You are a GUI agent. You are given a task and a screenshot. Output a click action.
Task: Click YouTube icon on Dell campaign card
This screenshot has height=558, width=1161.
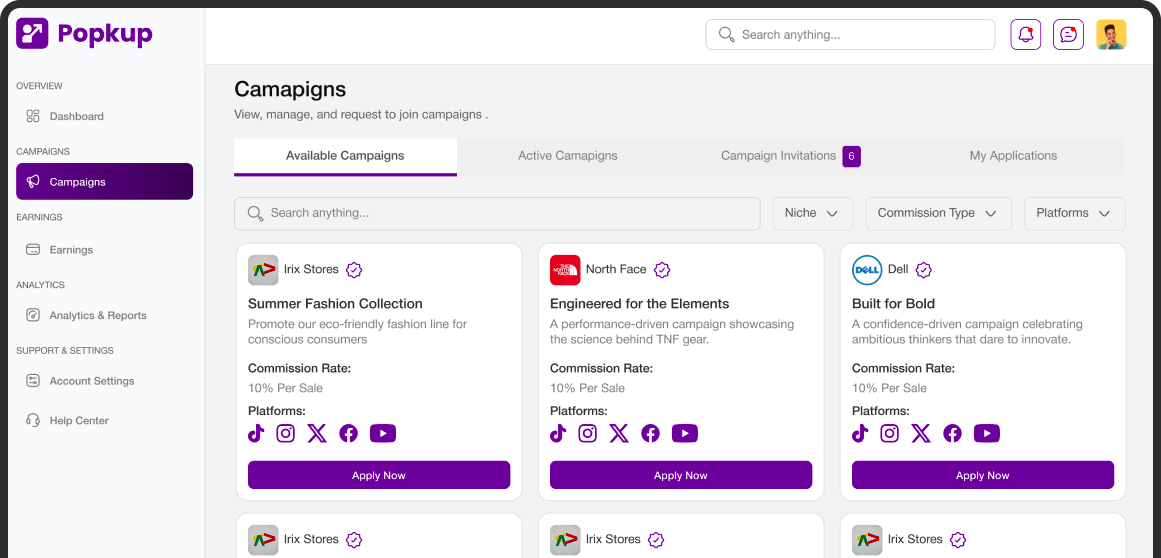coord(986,433)
